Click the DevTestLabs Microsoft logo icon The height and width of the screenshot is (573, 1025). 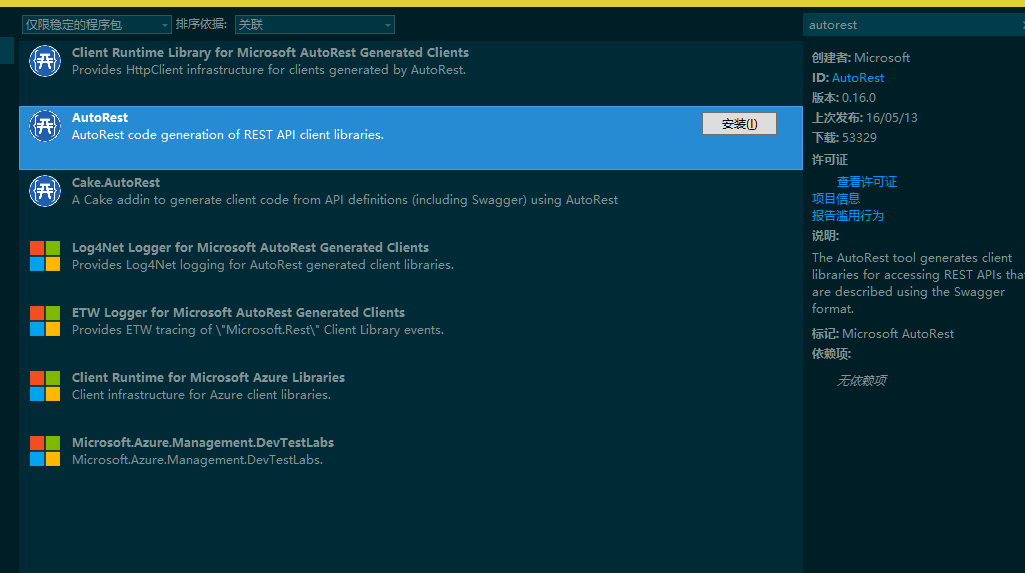coord(45,451)
